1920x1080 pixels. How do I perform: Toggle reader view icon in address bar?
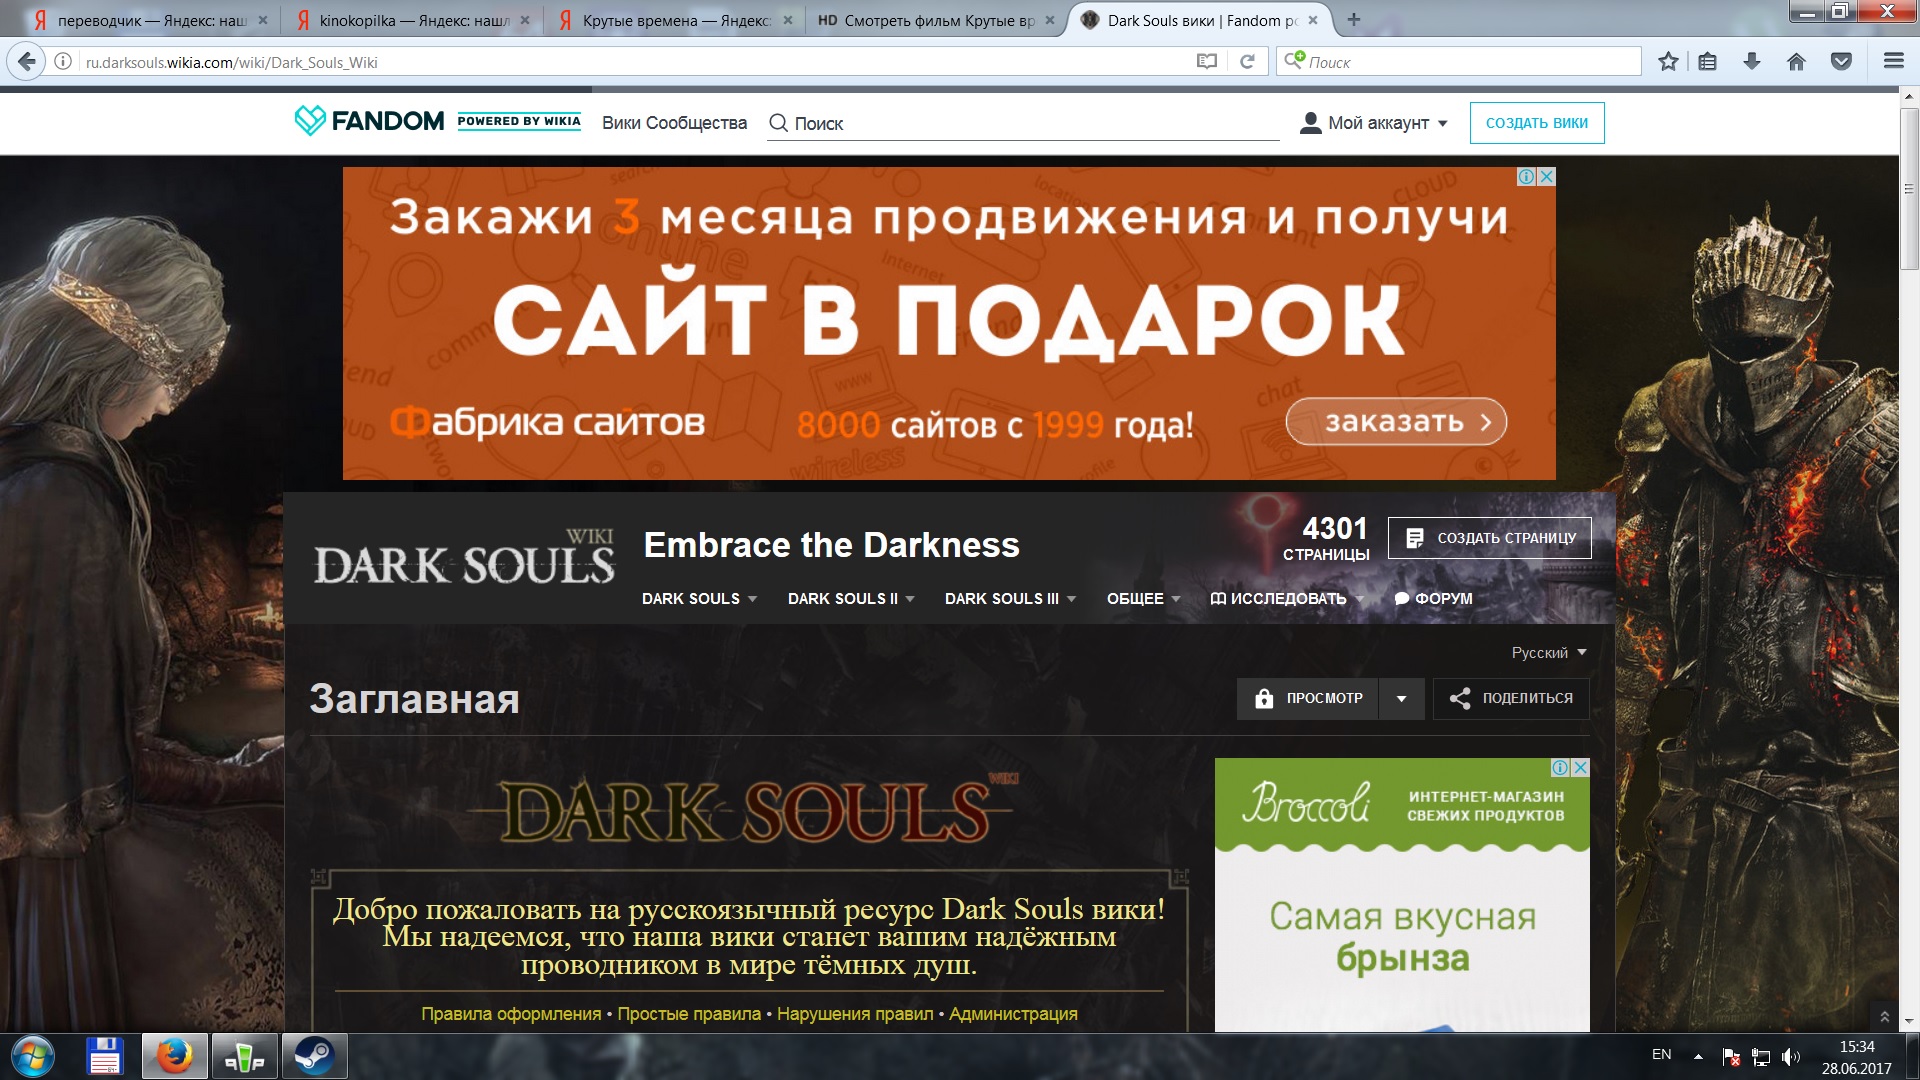[1207, 62]
